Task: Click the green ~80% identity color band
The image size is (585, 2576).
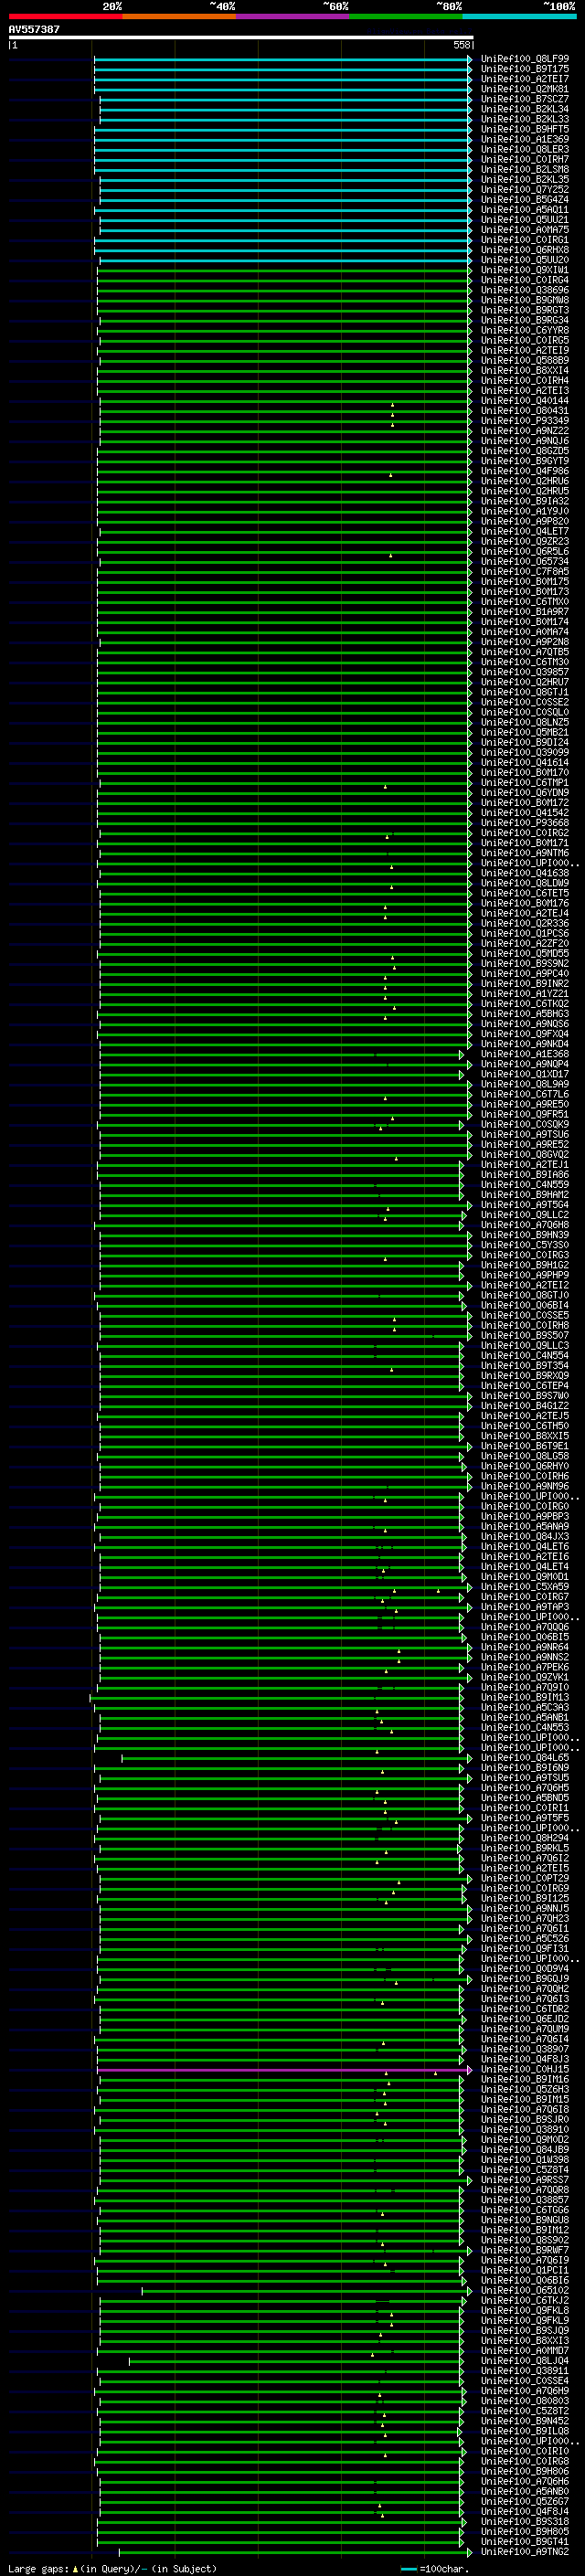Action: coord(406,16)
